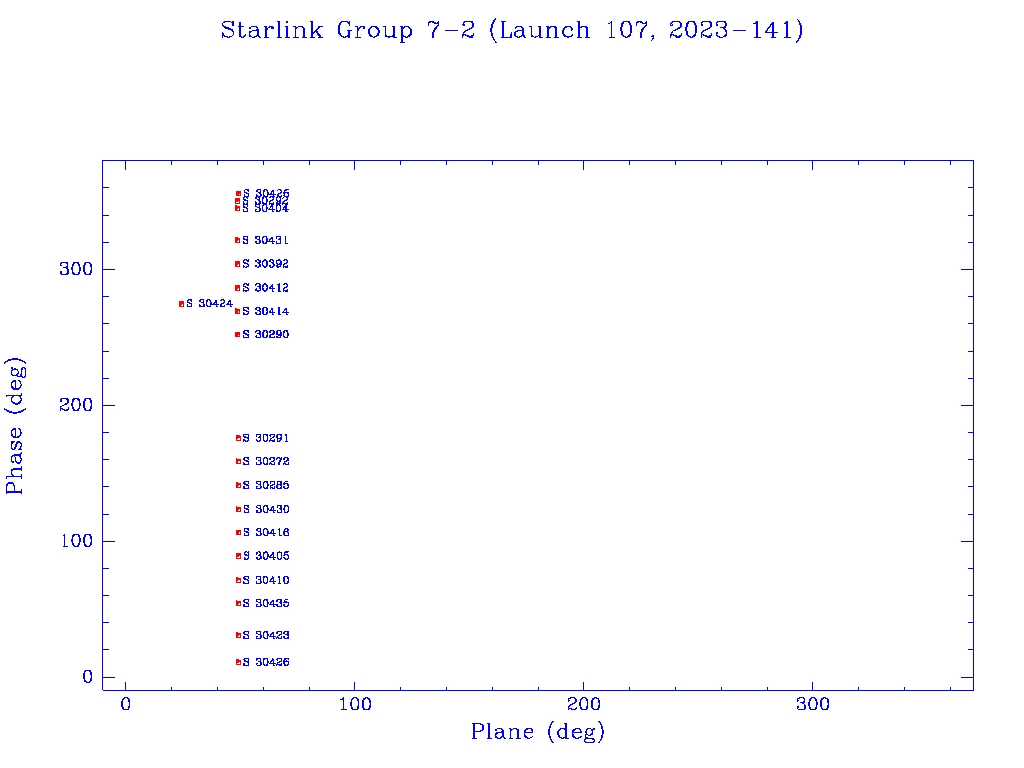Select the "S 30290" satellite label

tap(265, 334)
